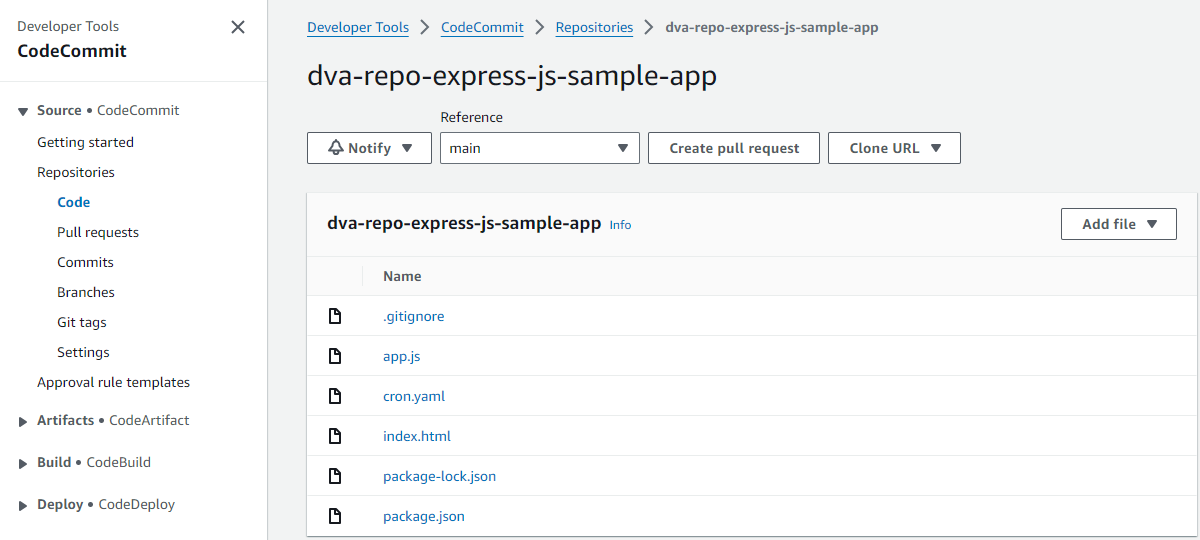The height and width of the screenshot is (540, 1200).
Task: Click the Repositories breadcrumb link
Action: (x=594, y=27)
